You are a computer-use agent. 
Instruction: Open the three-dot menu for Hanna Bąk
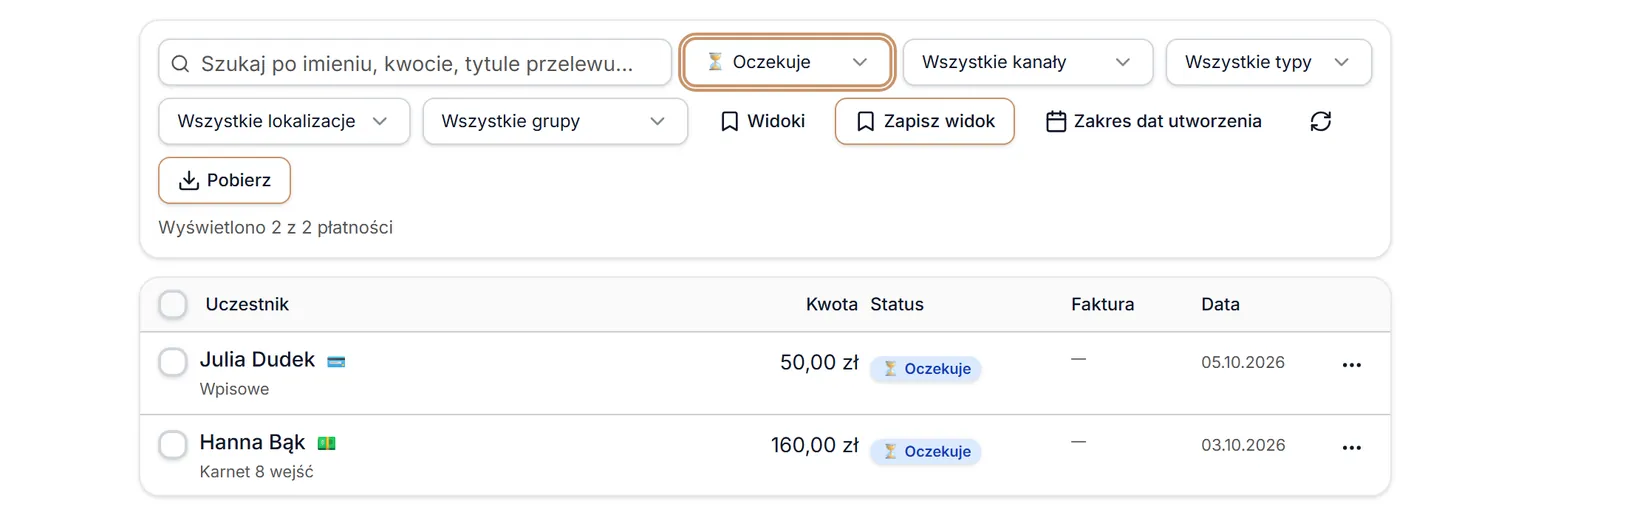[1351, 448]
